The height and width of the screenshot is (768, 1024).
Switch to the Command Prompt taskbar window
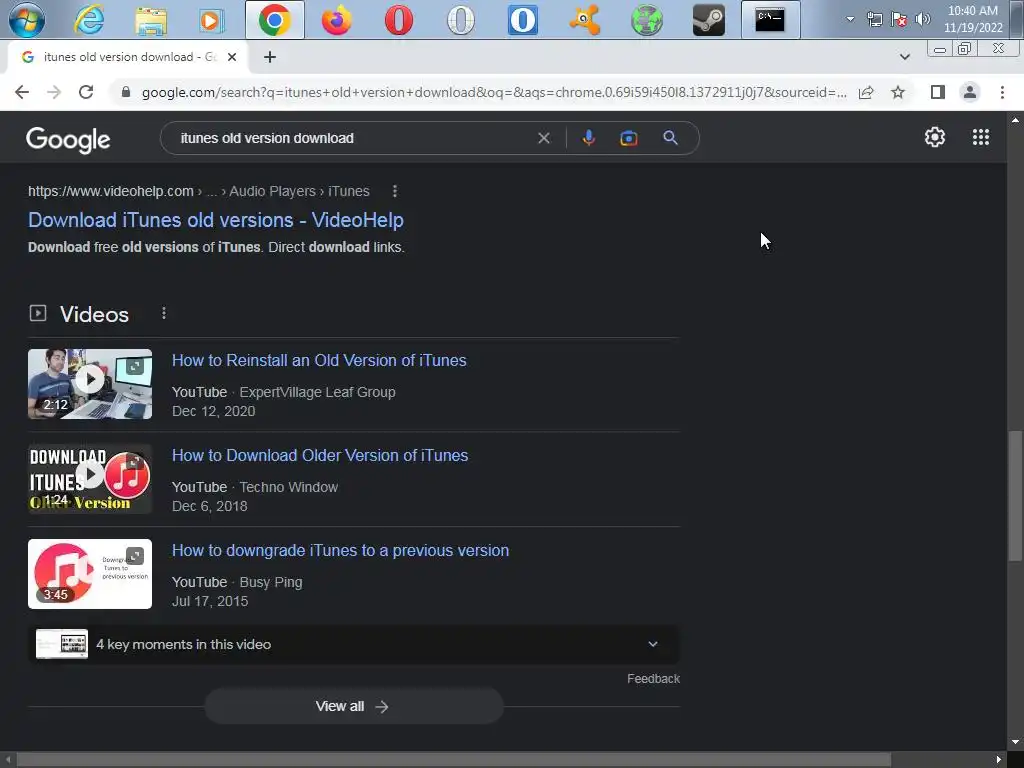[771, 20]
